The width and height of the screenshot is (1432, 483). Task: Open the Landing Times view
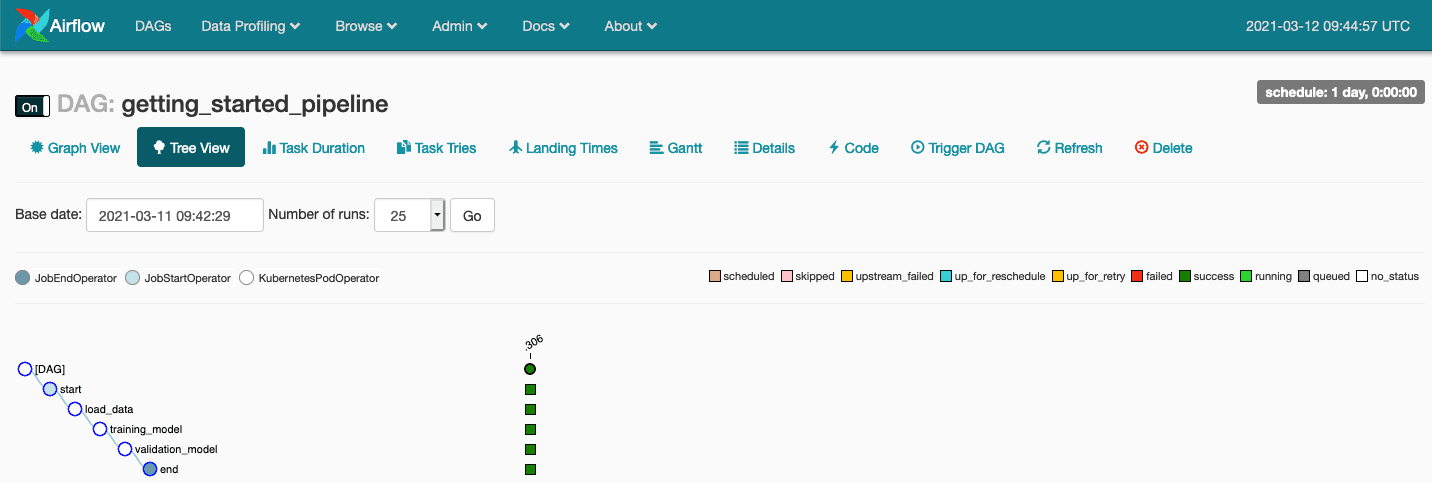pyautogui.click(x=563, y=148)
